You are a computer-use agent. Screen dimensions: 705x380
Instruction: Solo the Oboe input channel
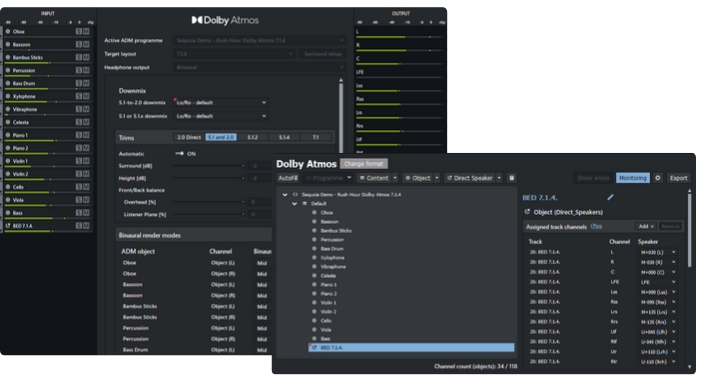(x=79, y=31)
